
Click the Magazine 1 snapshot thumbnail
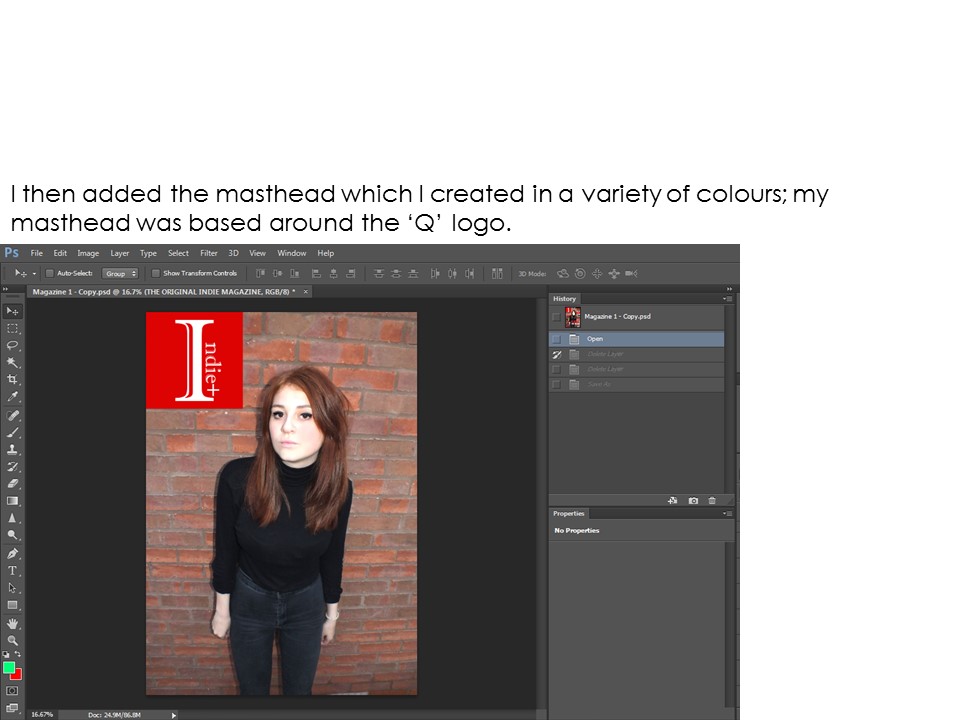(573, 317)
